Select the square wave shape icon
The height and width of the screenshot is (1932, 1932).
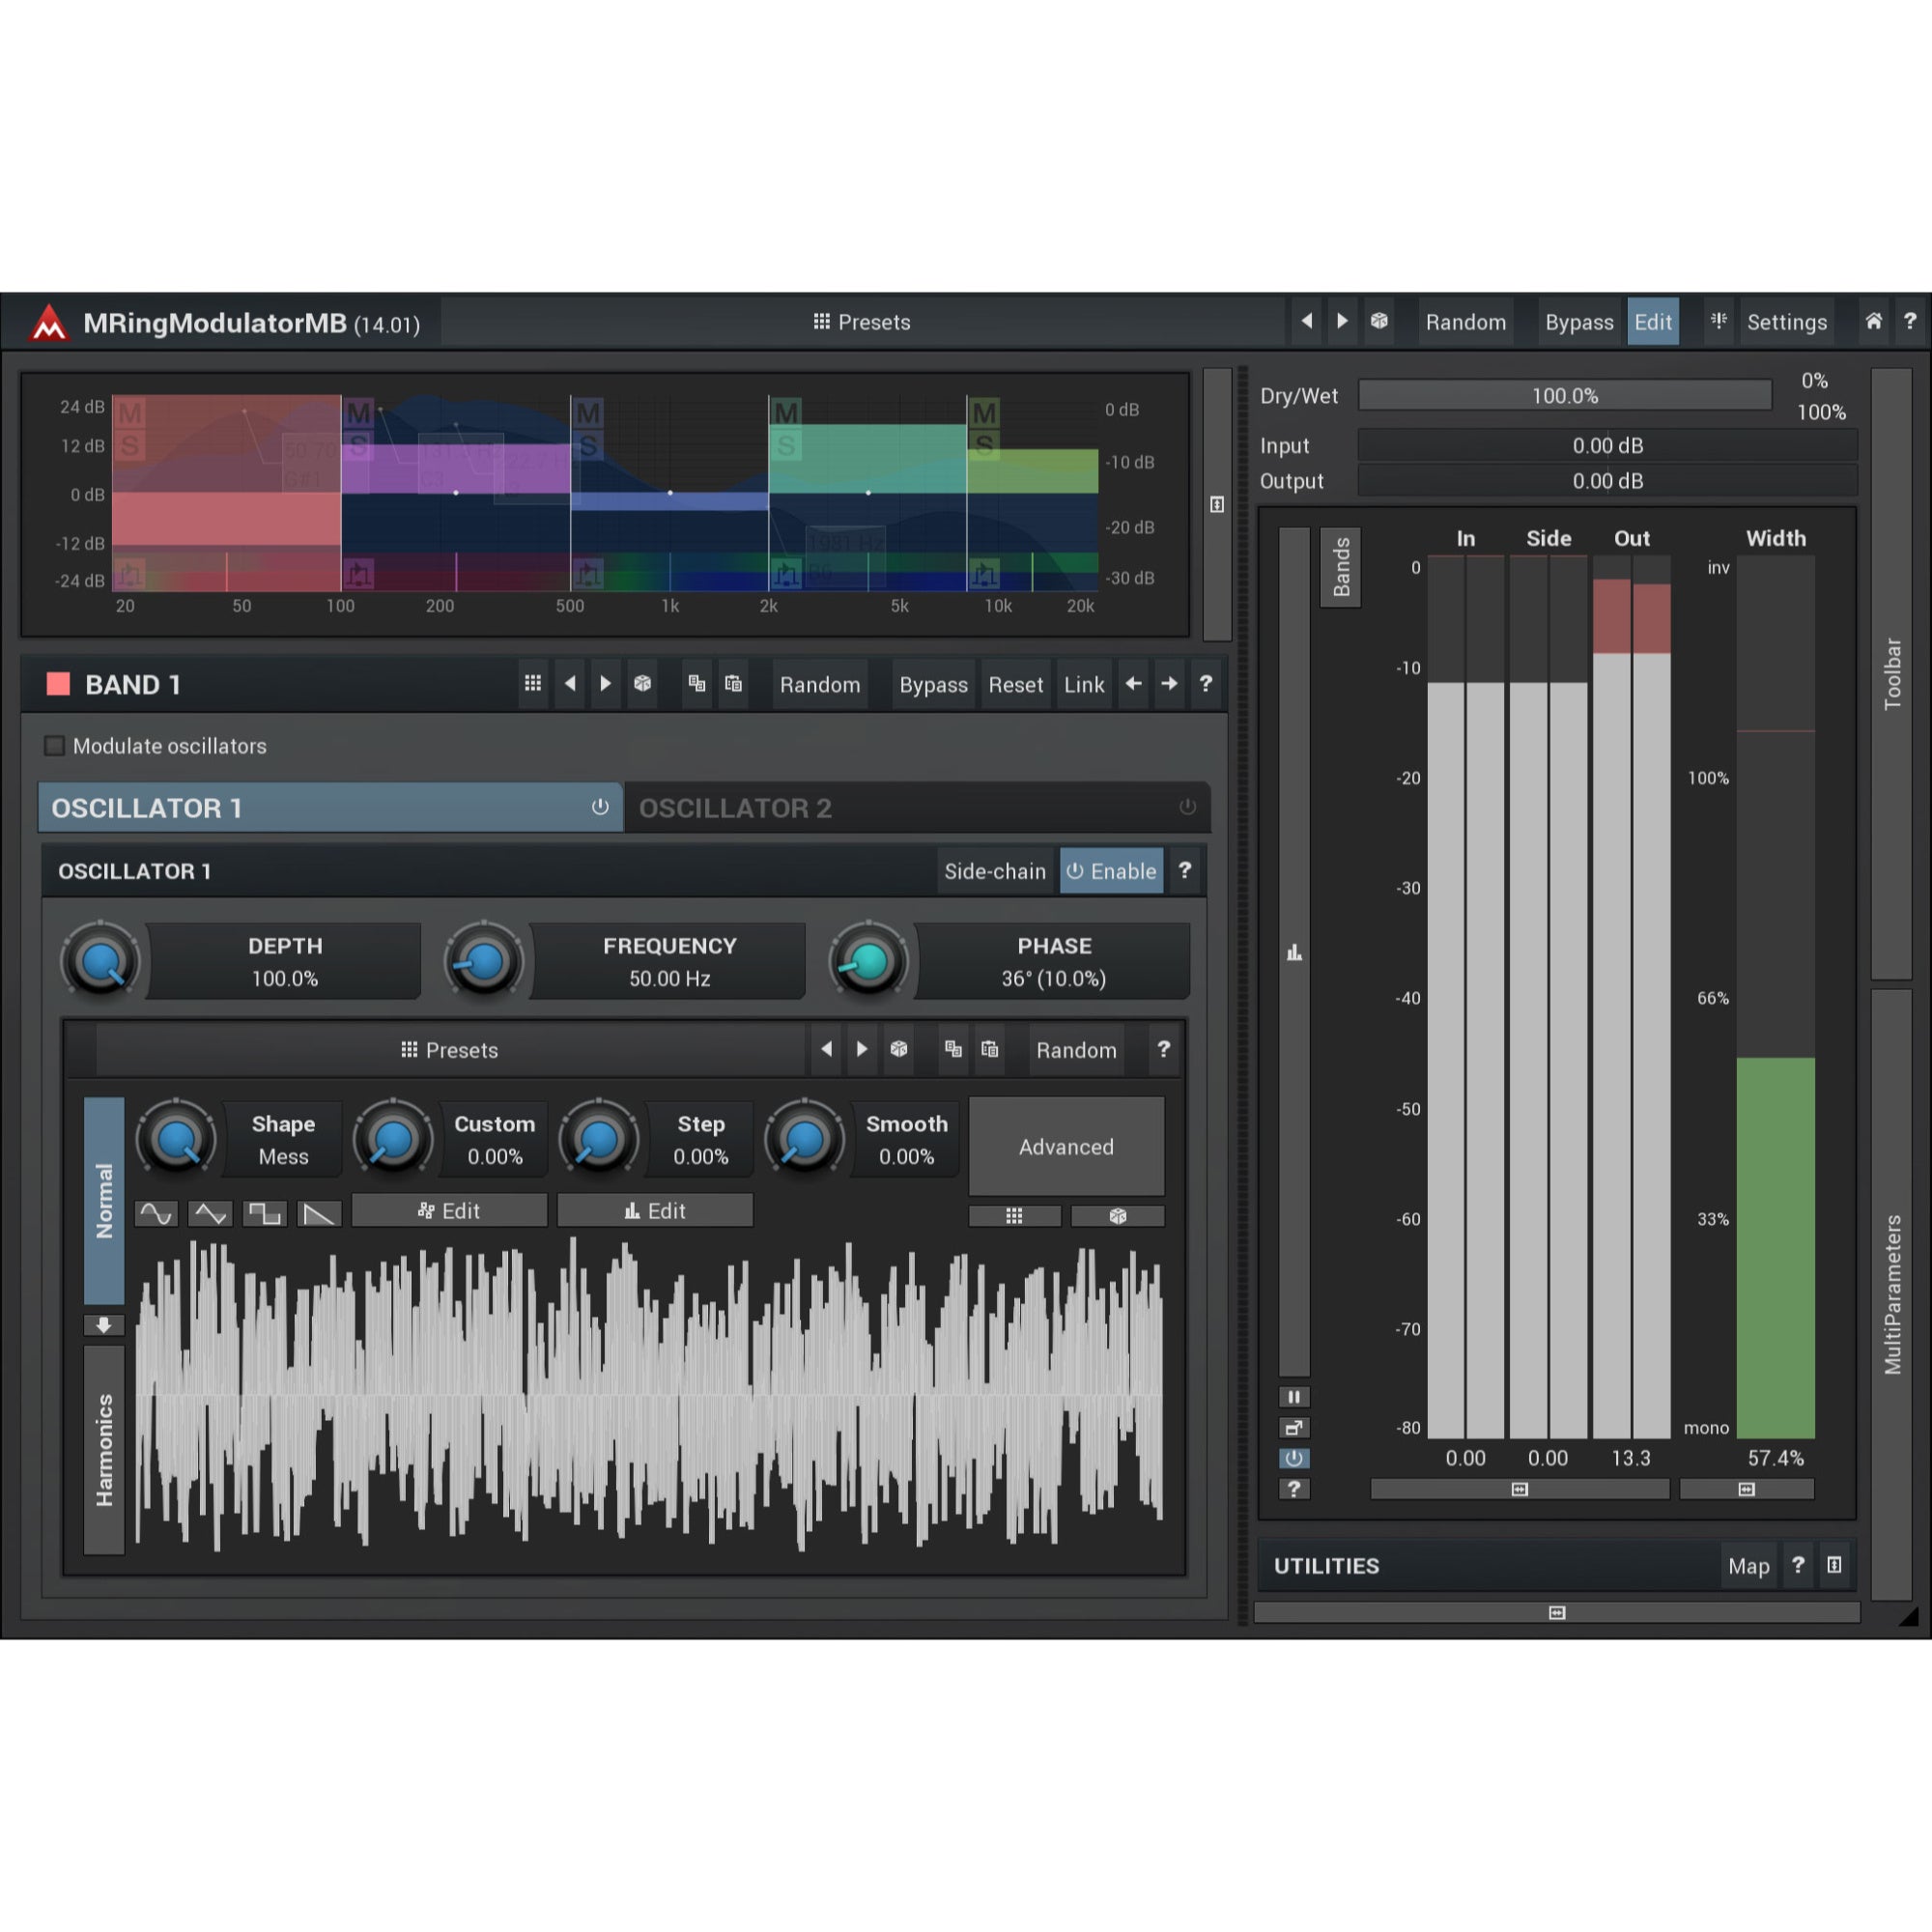click(x=265, y=1214)
